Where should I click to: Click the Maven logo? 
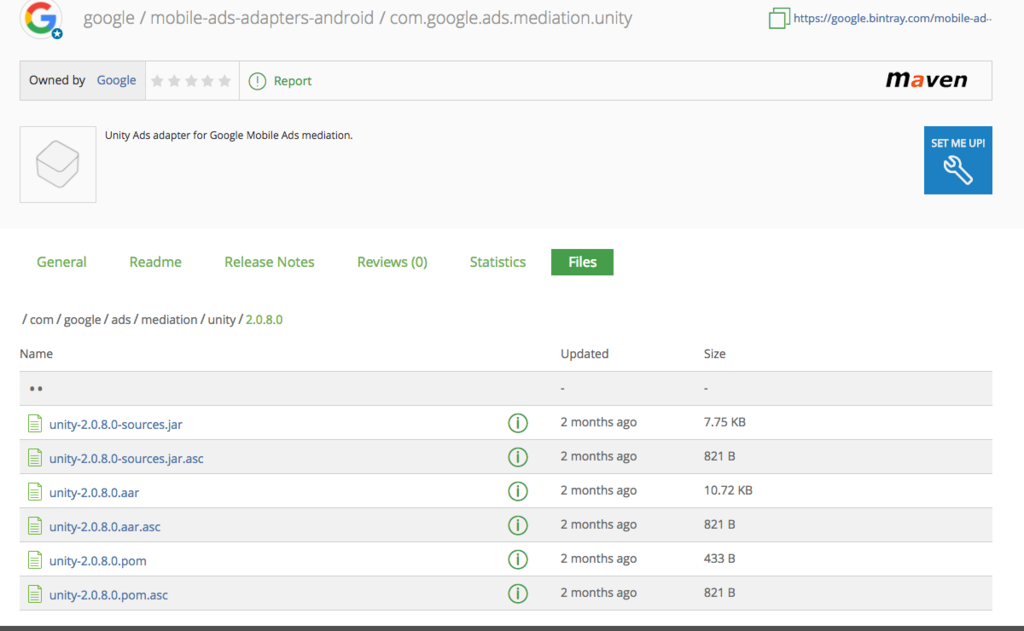(x=926, y=80)
